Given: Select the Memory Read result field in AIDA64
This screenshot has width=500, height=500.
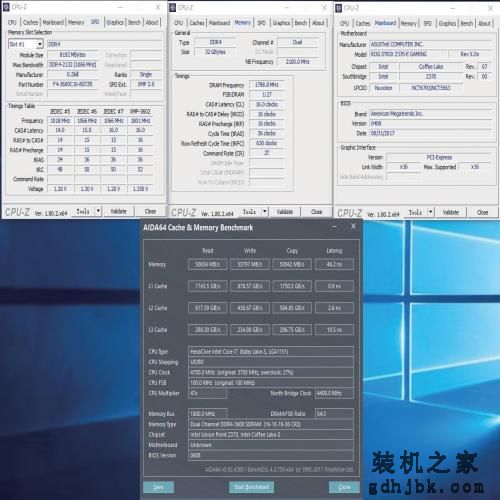Looking at the screenshot, I should coord(208,264).
